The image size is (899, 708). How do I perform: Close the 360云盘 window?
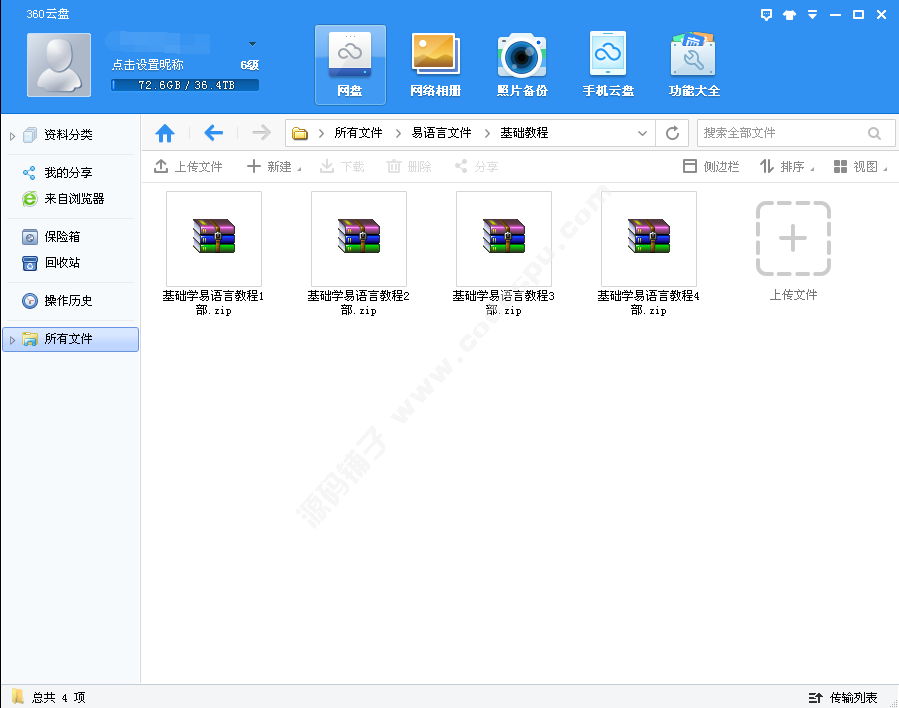point(882,15)
